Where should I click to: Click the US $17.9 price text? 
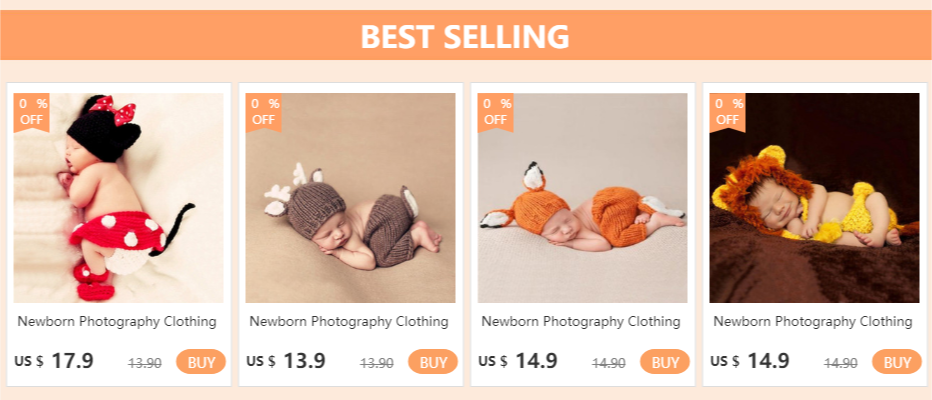[55, 361]
